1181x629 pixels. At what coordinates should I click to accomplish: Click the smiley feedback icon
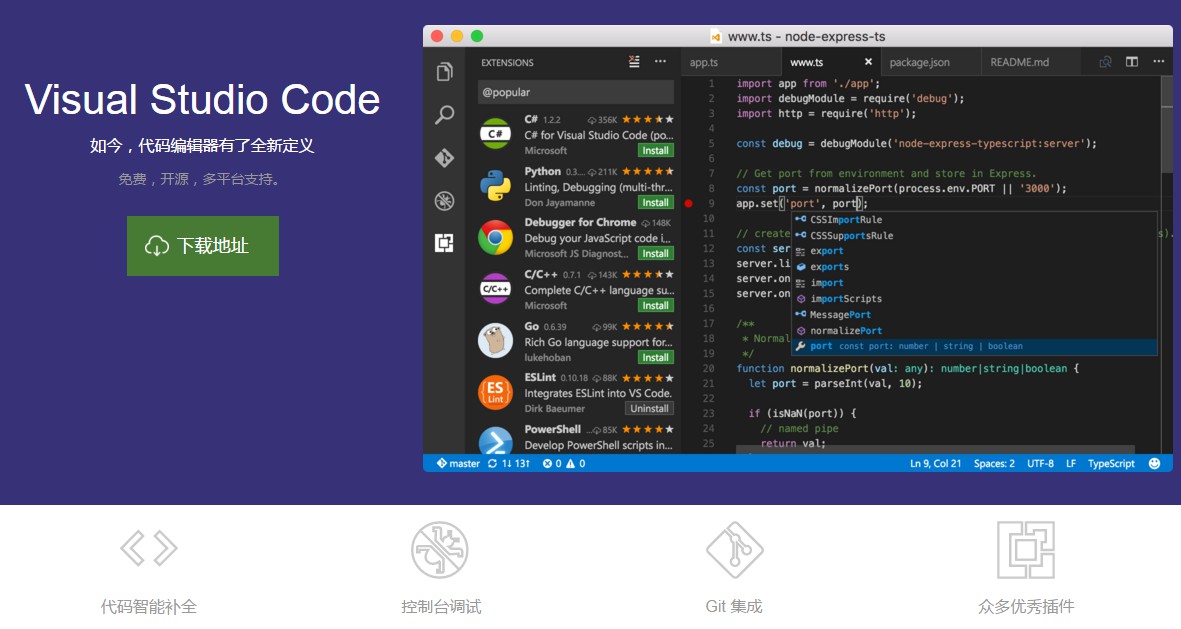pos(1154,463)
